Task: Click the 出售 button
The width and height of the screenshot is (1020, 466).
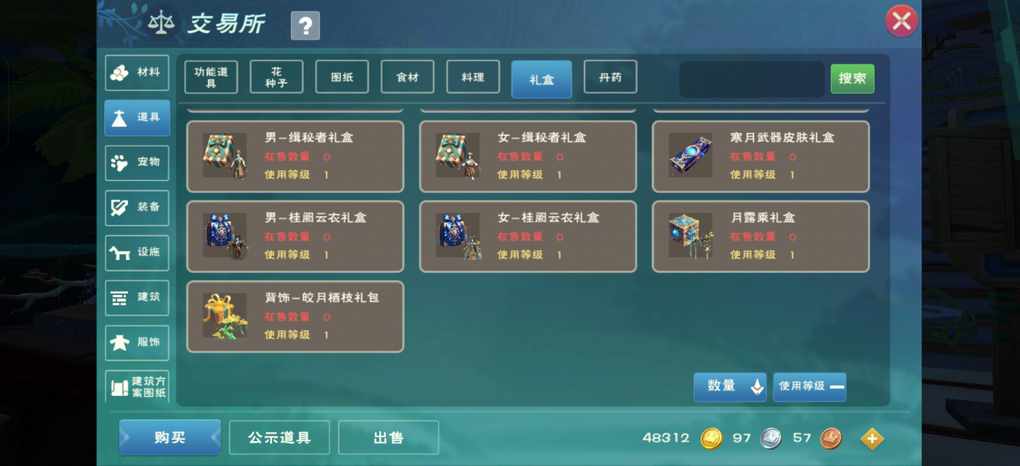Action: tap(388, 437)
